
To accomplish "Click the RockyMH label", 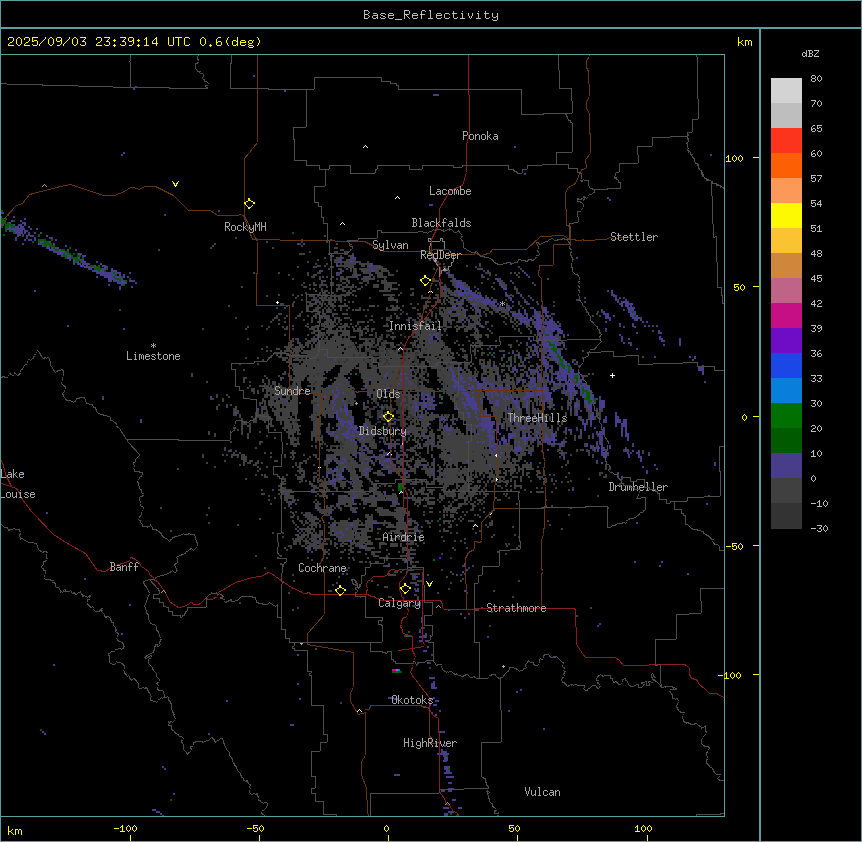I will 245,227.
